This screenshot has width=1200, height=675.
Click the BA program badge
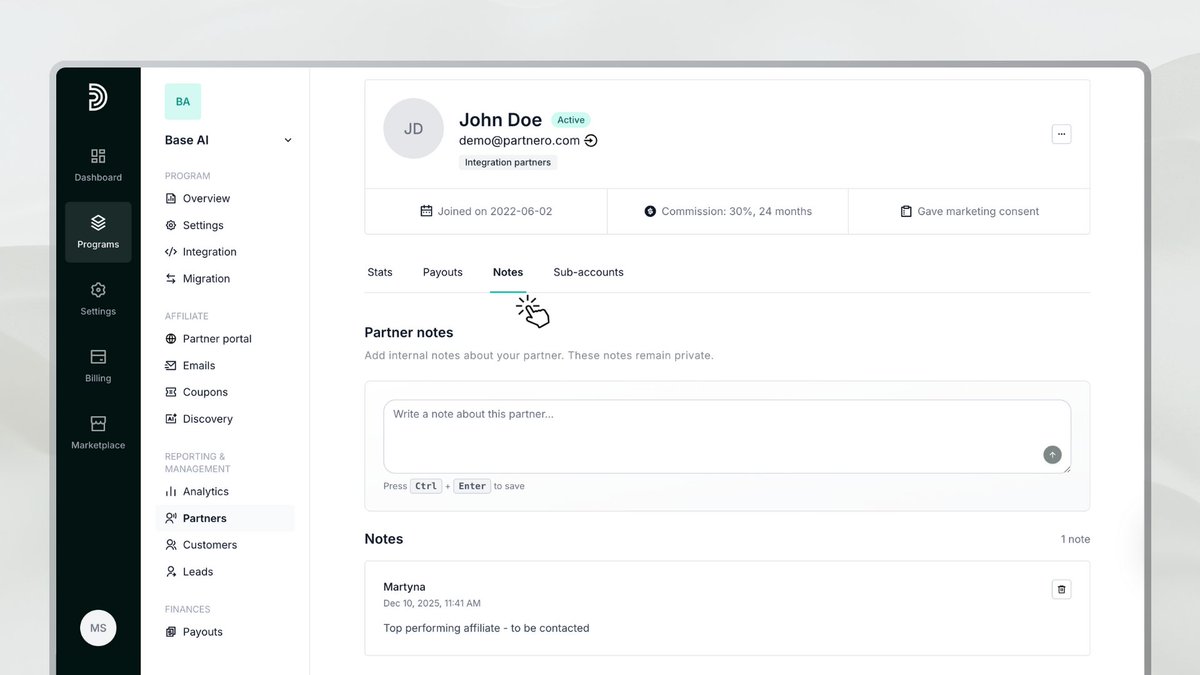183,102
